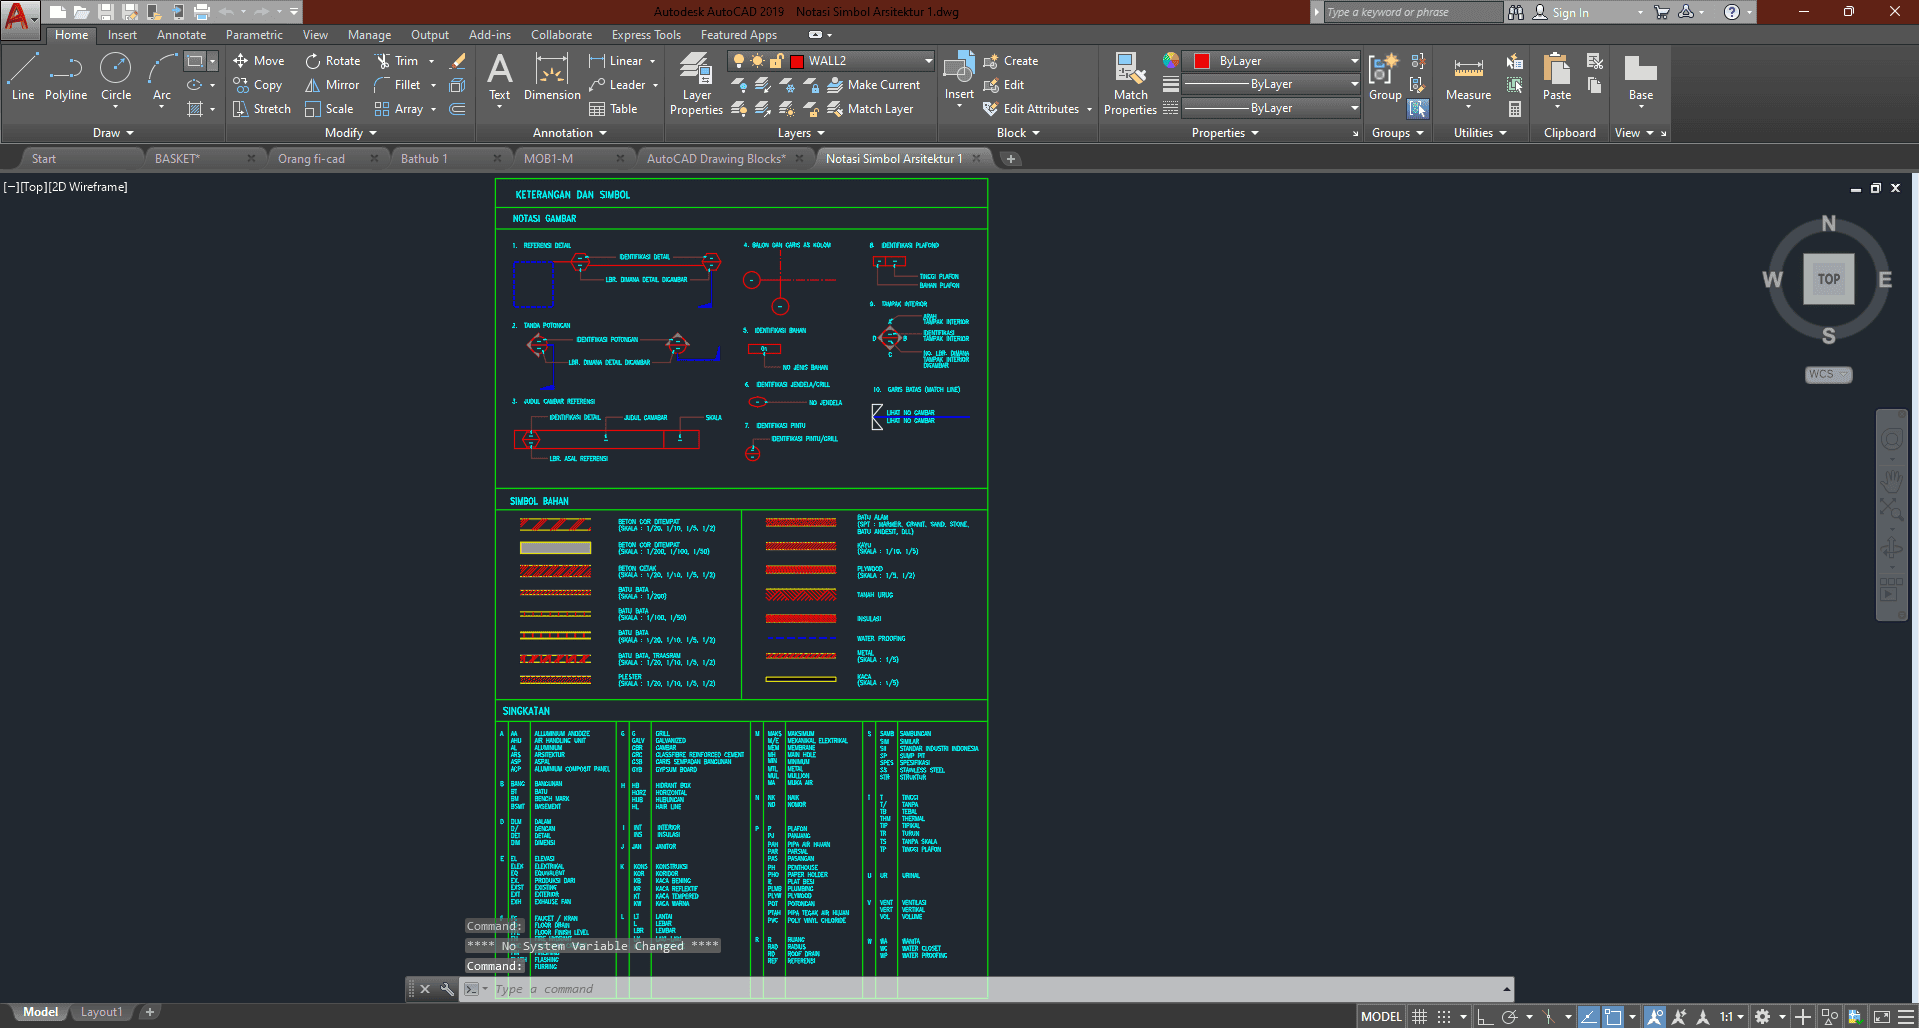Open the Quick Calculator icon in Utilities
1919x1028 pixels.
tap(1515, 109)
